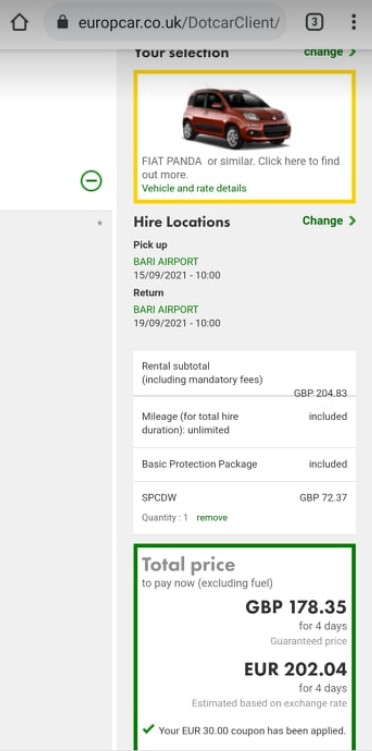Click the GBP 178.35 total price

pos(296,607)
